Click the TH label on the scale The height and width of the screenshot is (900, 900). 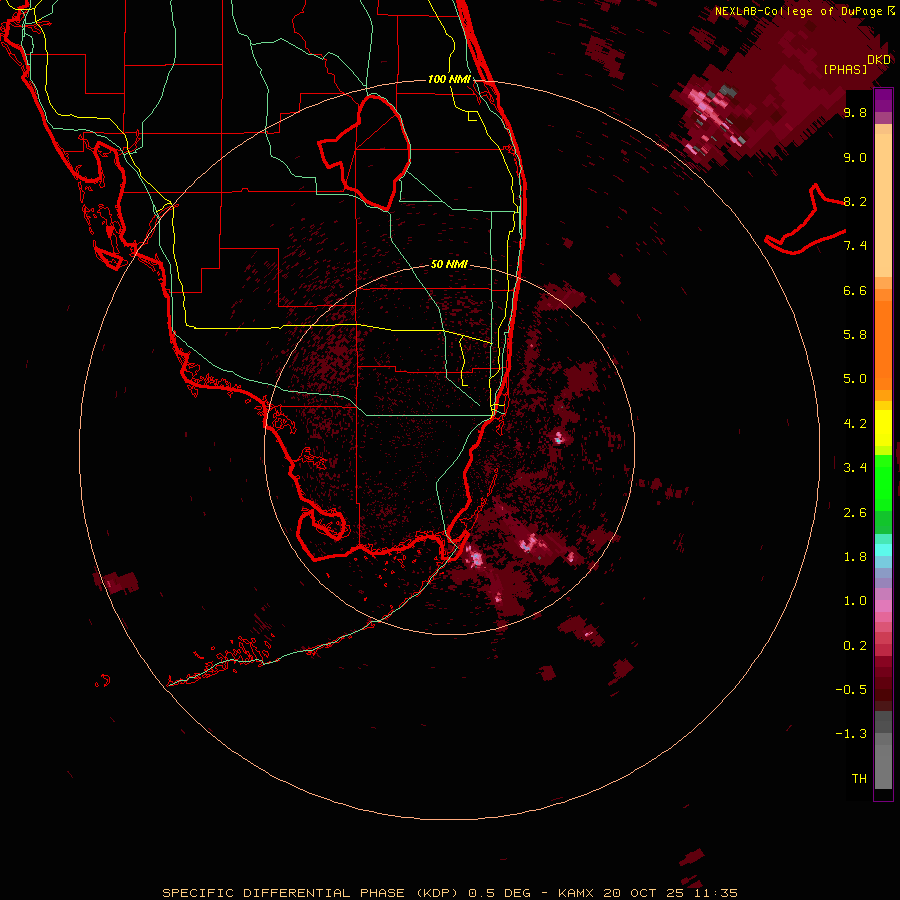(859, 779)
